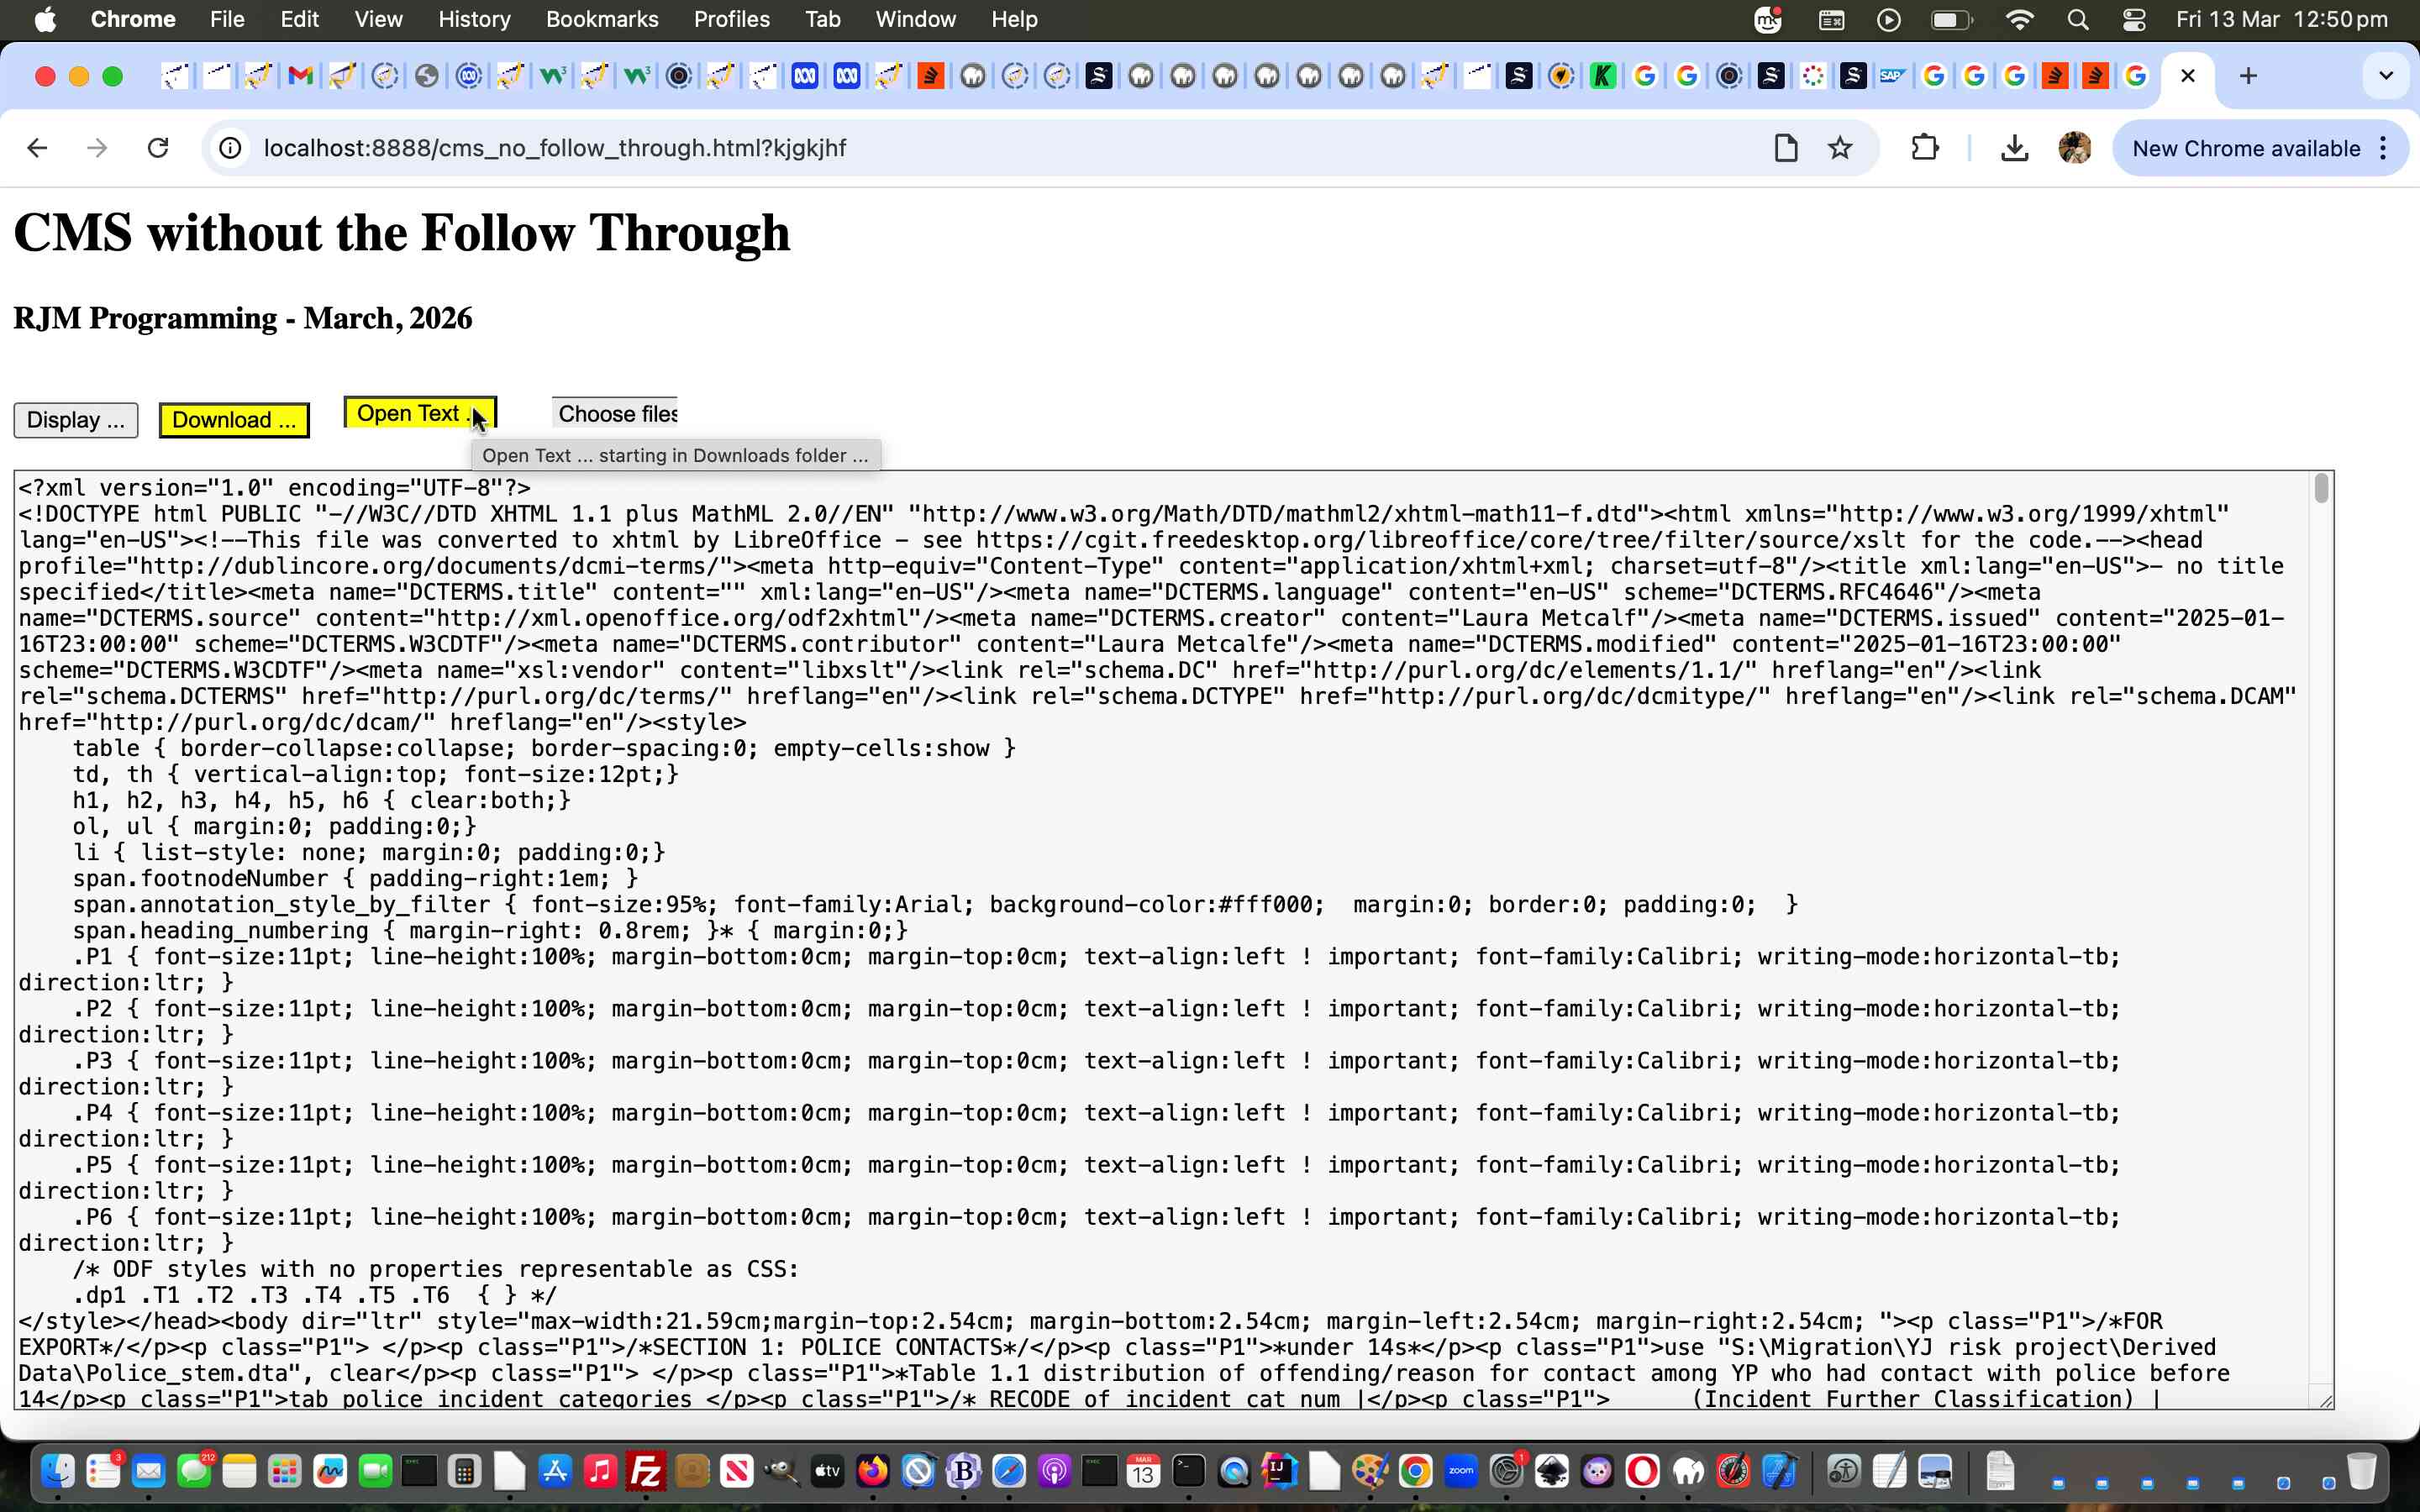The width and height of the screenshot is (2420, 1512).
Task: Open the Chrome profile avatar
Action: [x=2074, y=148]
